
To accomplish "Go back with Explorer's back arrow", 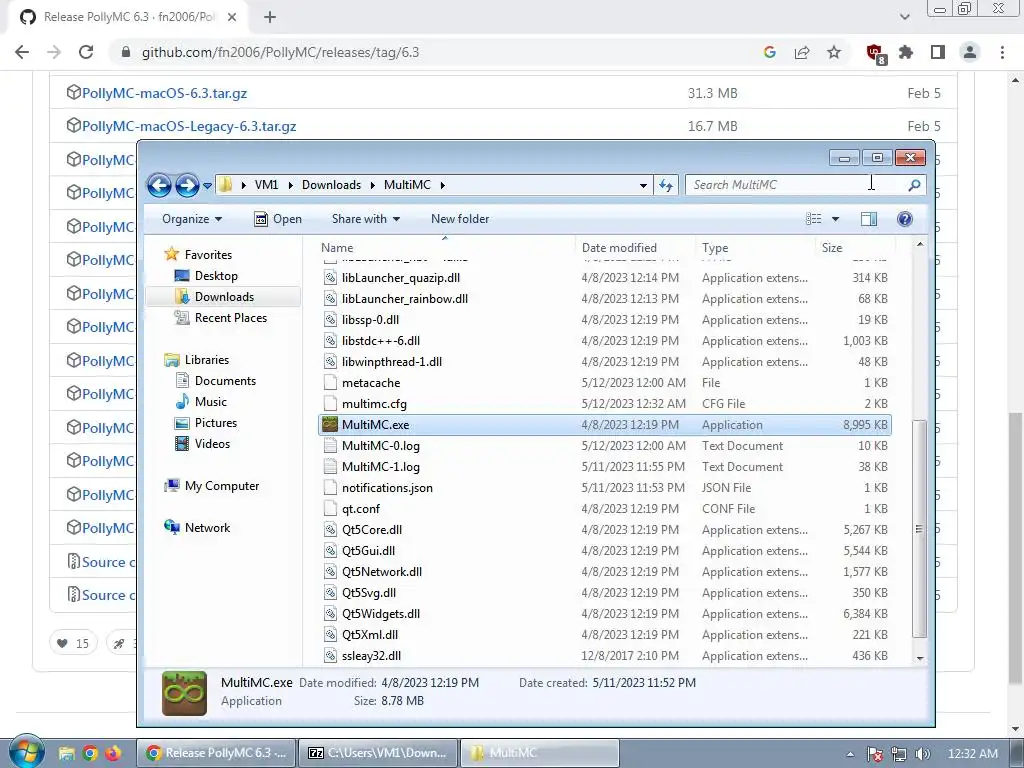I will click(x=159, y=185).
